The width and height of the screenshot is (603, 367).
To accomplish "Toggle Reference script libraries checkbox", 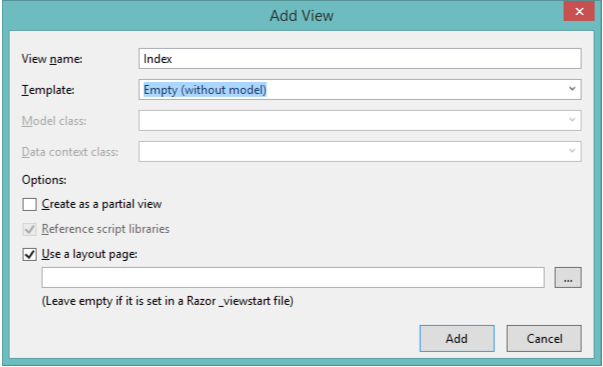I will click(x=30, y=229).
